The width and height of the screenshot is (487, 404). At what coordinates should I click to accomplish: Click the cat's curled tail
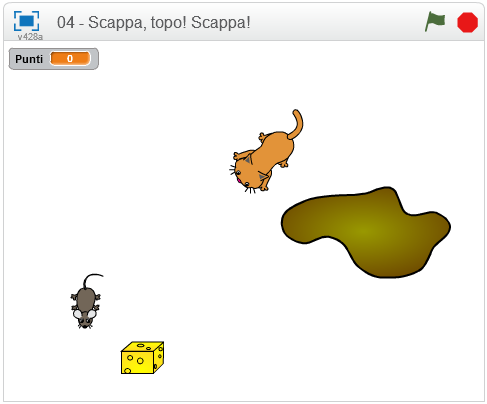click(x=296, y=124)
